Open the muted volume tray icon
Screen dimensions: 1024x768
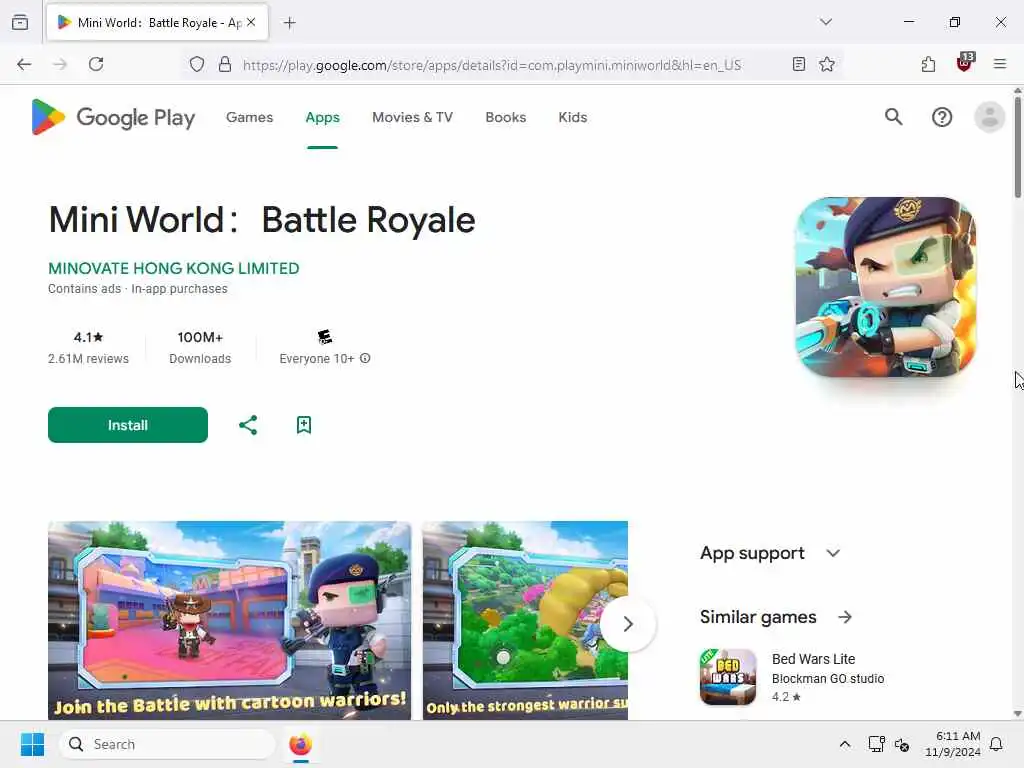point(902,744)
